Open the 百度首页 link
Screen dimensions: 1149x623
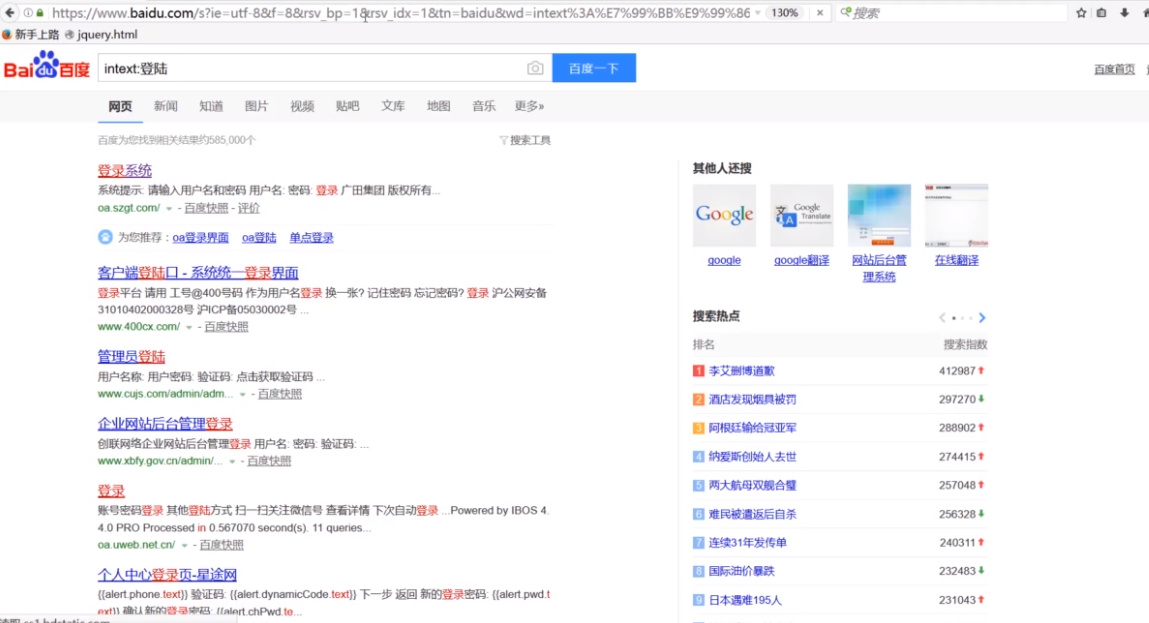pos(1114,69)
